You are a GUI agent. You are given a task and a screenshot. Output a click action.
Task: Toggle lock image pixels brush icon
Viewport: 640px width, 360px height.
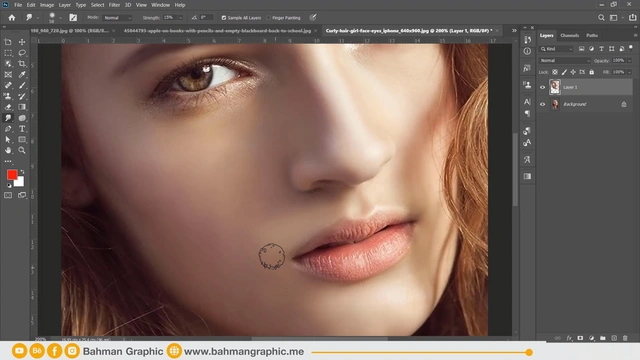pos(564,72)
